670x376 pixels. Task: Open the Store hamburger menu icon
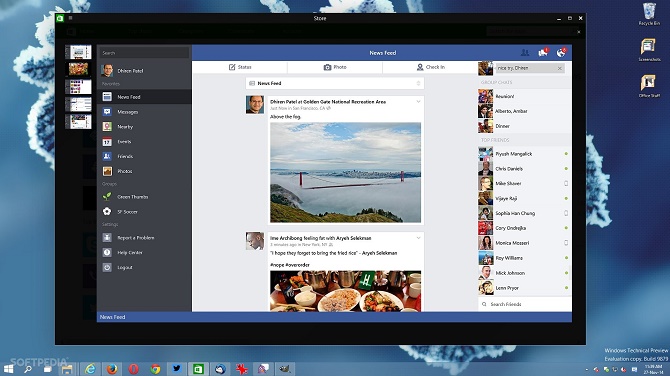click(71, 18)
